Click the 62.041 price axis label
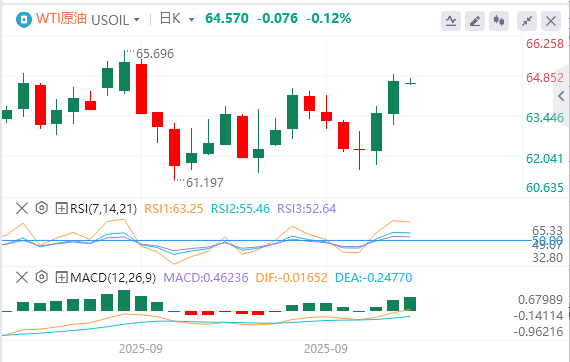 [545, 158]
